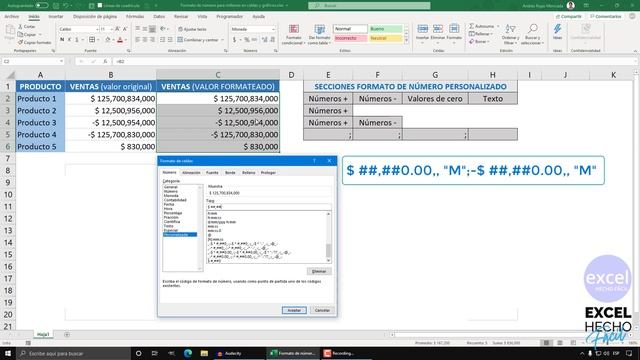Click Aceptar in Formato de celdas dialog
Image resolution: width=640 pixels, height=360 pixels.
[294, 310]
